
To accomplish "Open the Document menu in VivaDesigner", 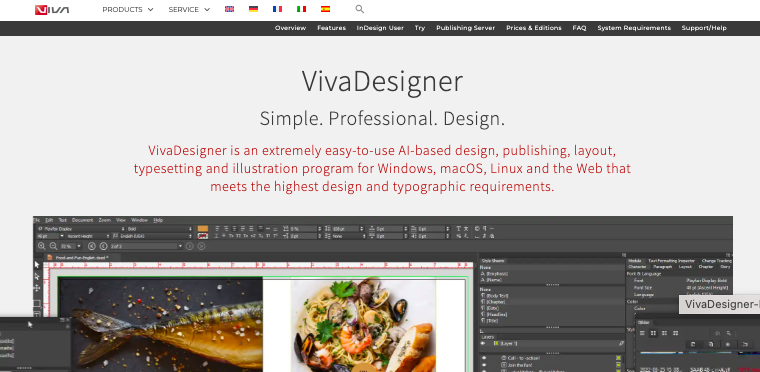I will point(82,220).
